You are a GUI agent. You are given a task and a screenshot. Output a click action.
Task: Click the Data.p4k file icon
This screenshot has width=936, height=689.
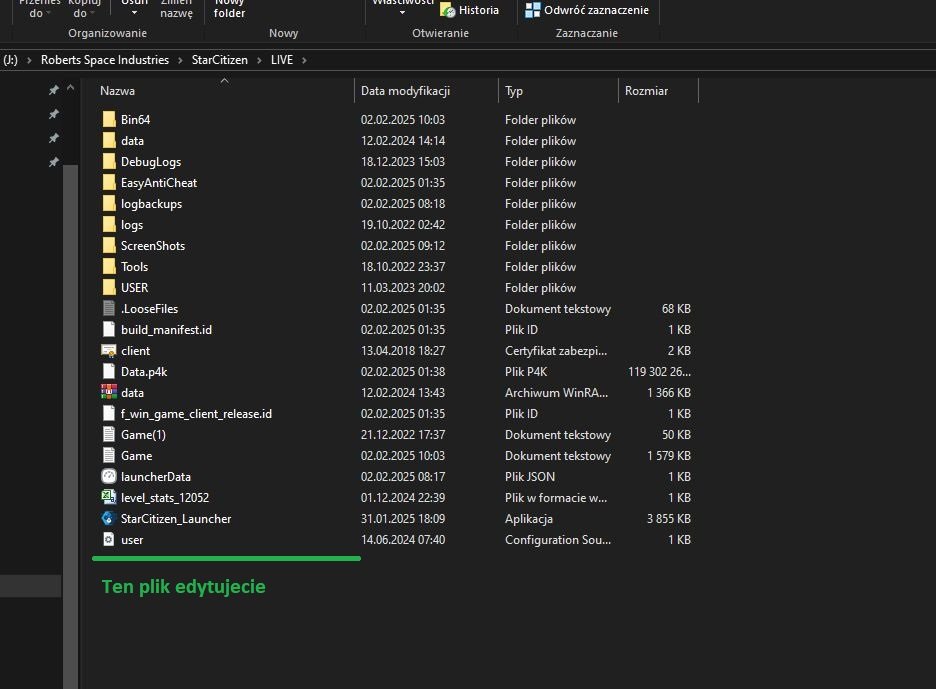[x=109, y=371]
